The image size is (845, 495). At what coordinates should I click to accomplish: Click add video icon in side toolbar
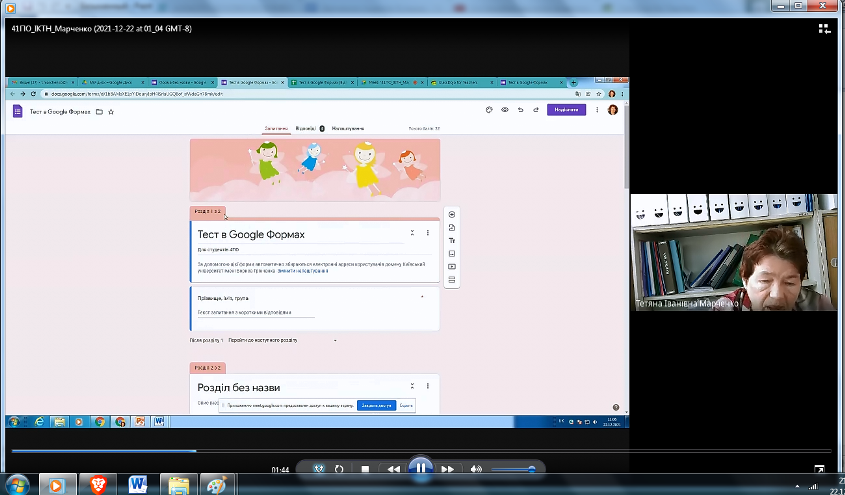452,267
